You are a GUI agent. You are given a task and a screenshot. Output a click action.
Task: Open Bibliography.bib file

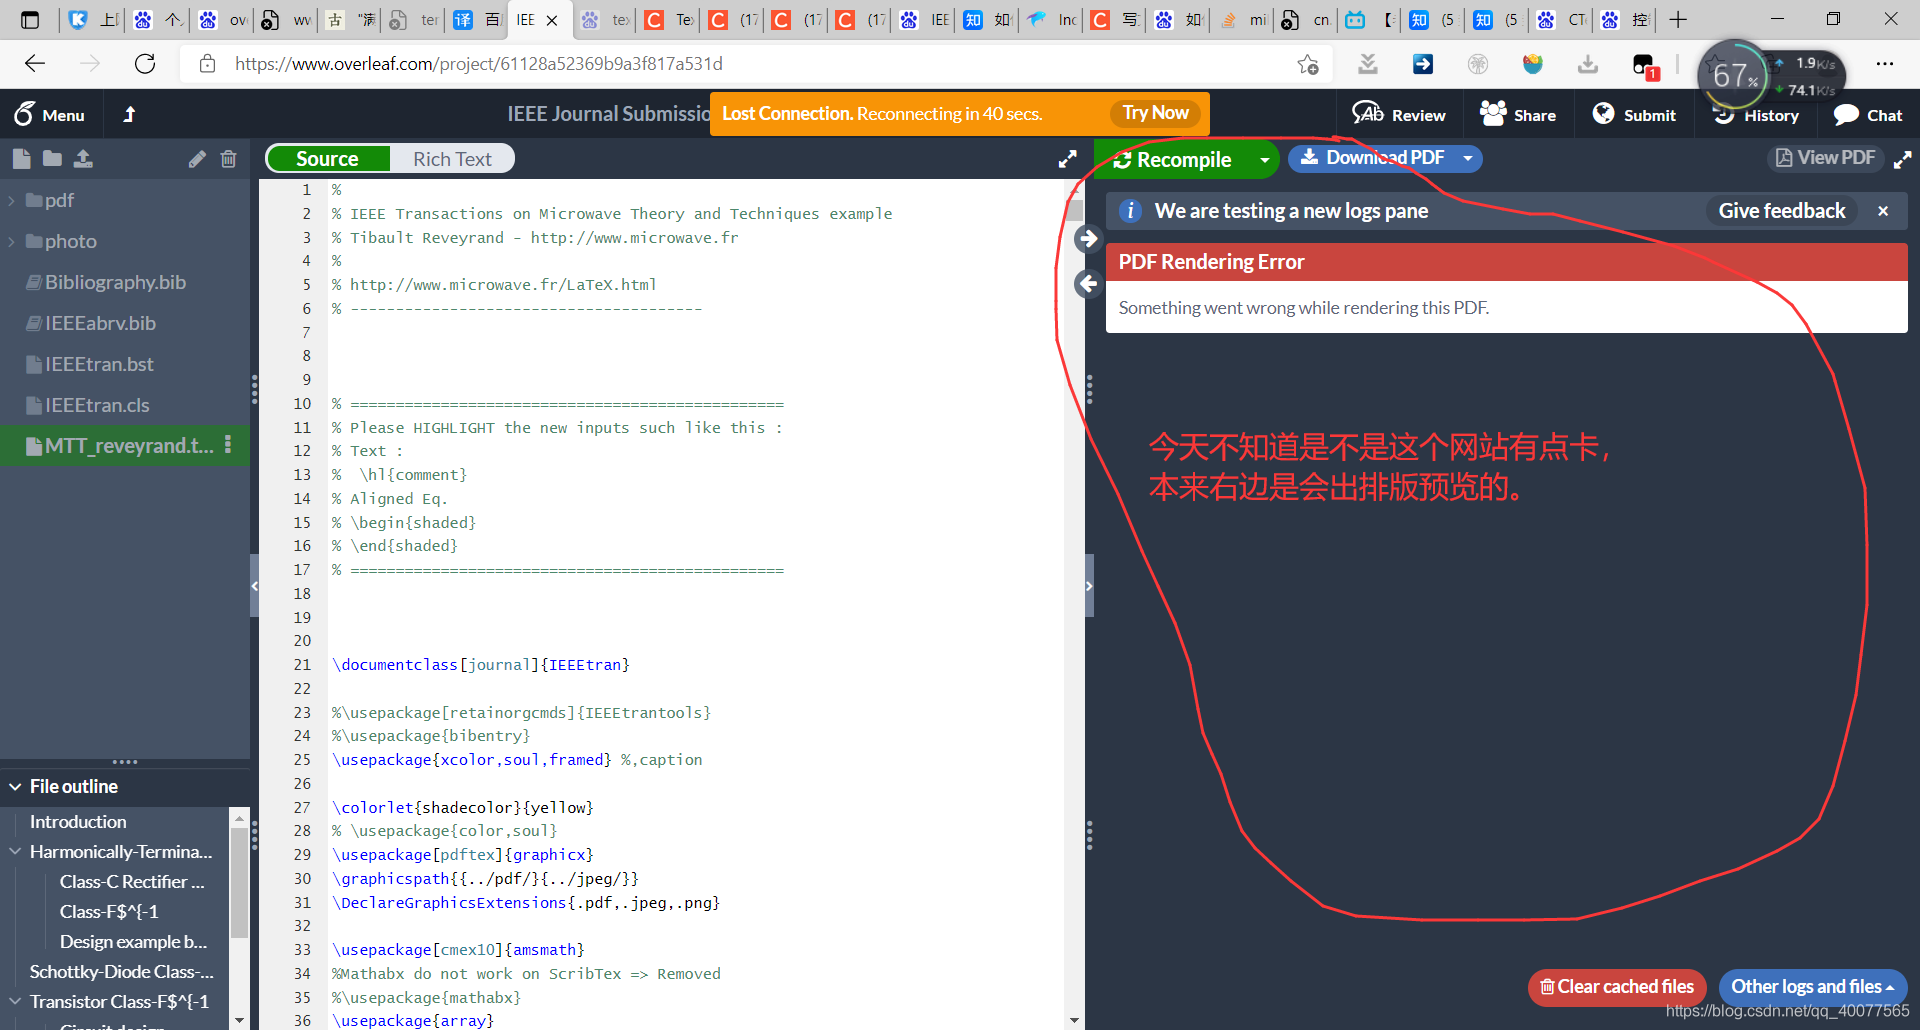115,283
